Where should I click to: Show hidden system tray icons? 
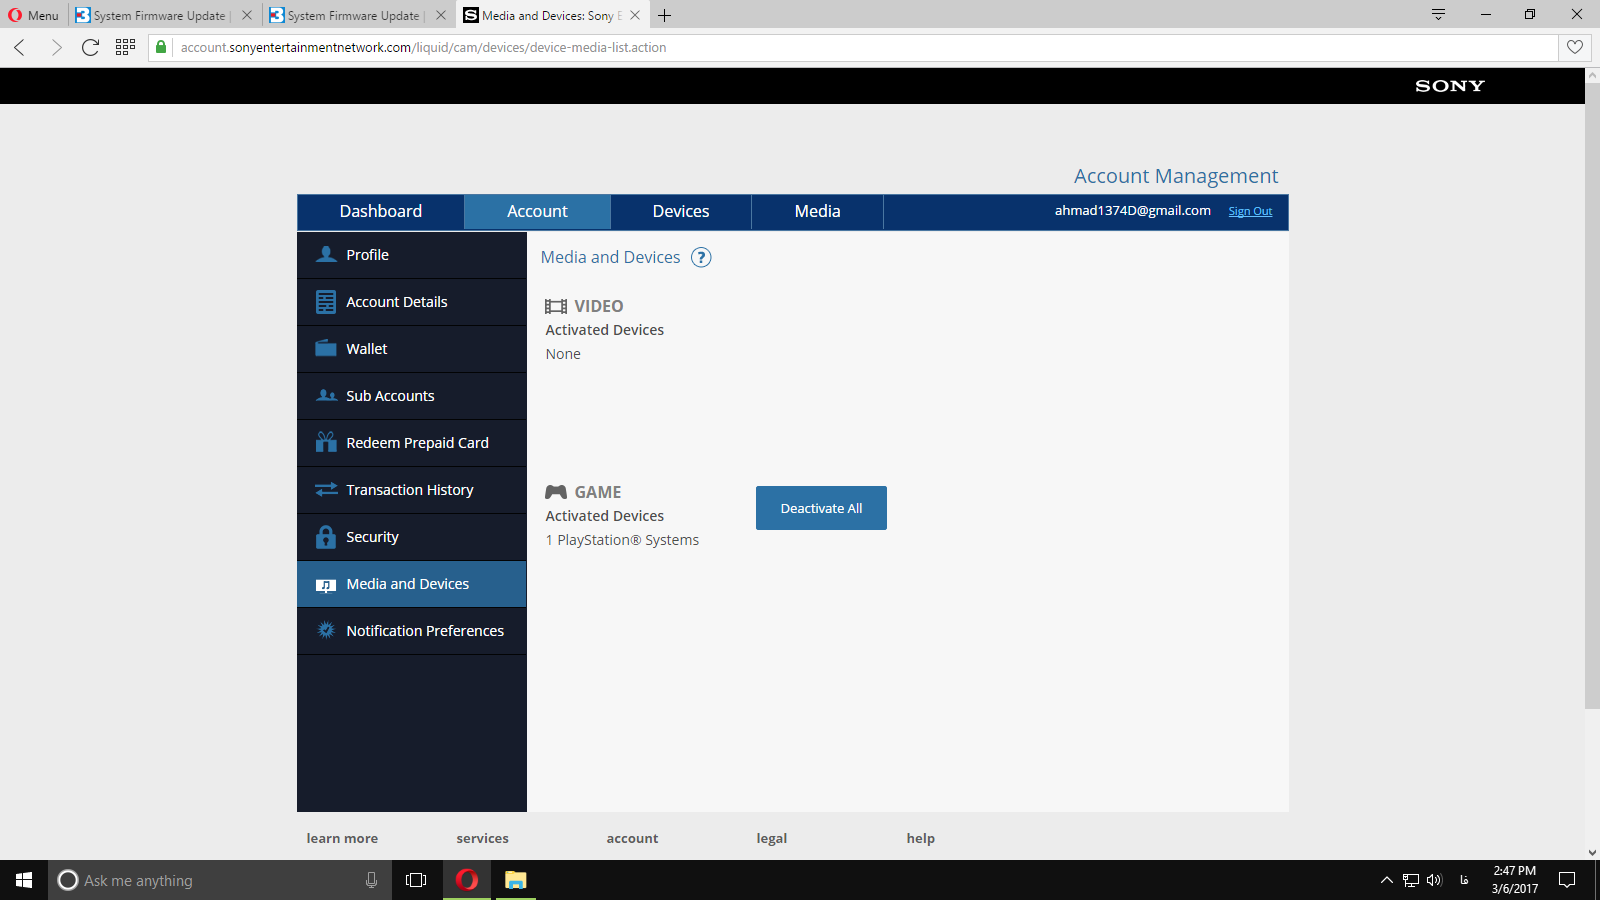pos(1386,880)
